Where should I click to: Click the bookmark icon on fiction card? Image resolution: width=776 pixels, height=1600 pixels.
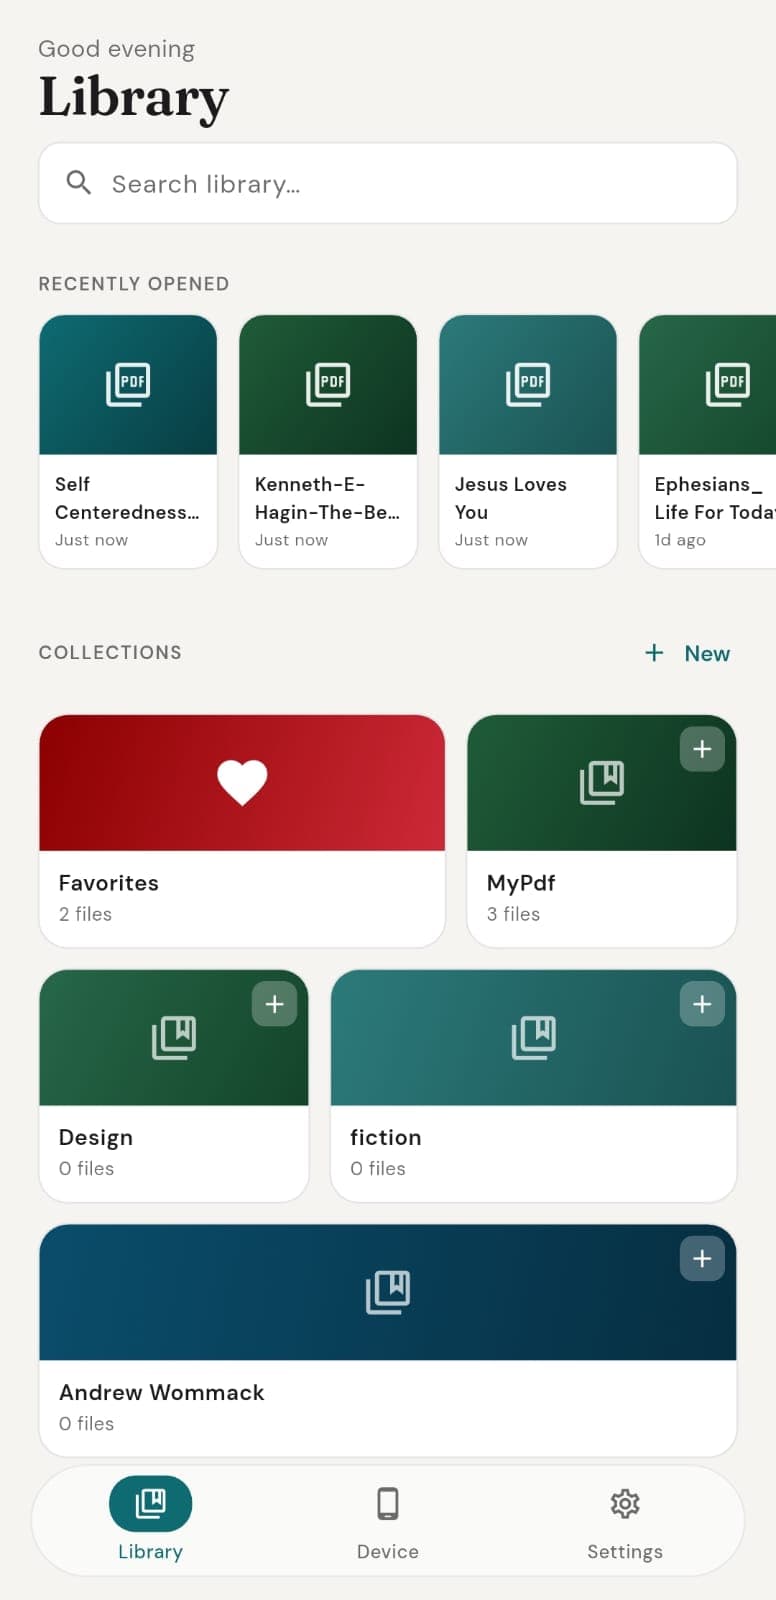click(x=534, y=1037)
